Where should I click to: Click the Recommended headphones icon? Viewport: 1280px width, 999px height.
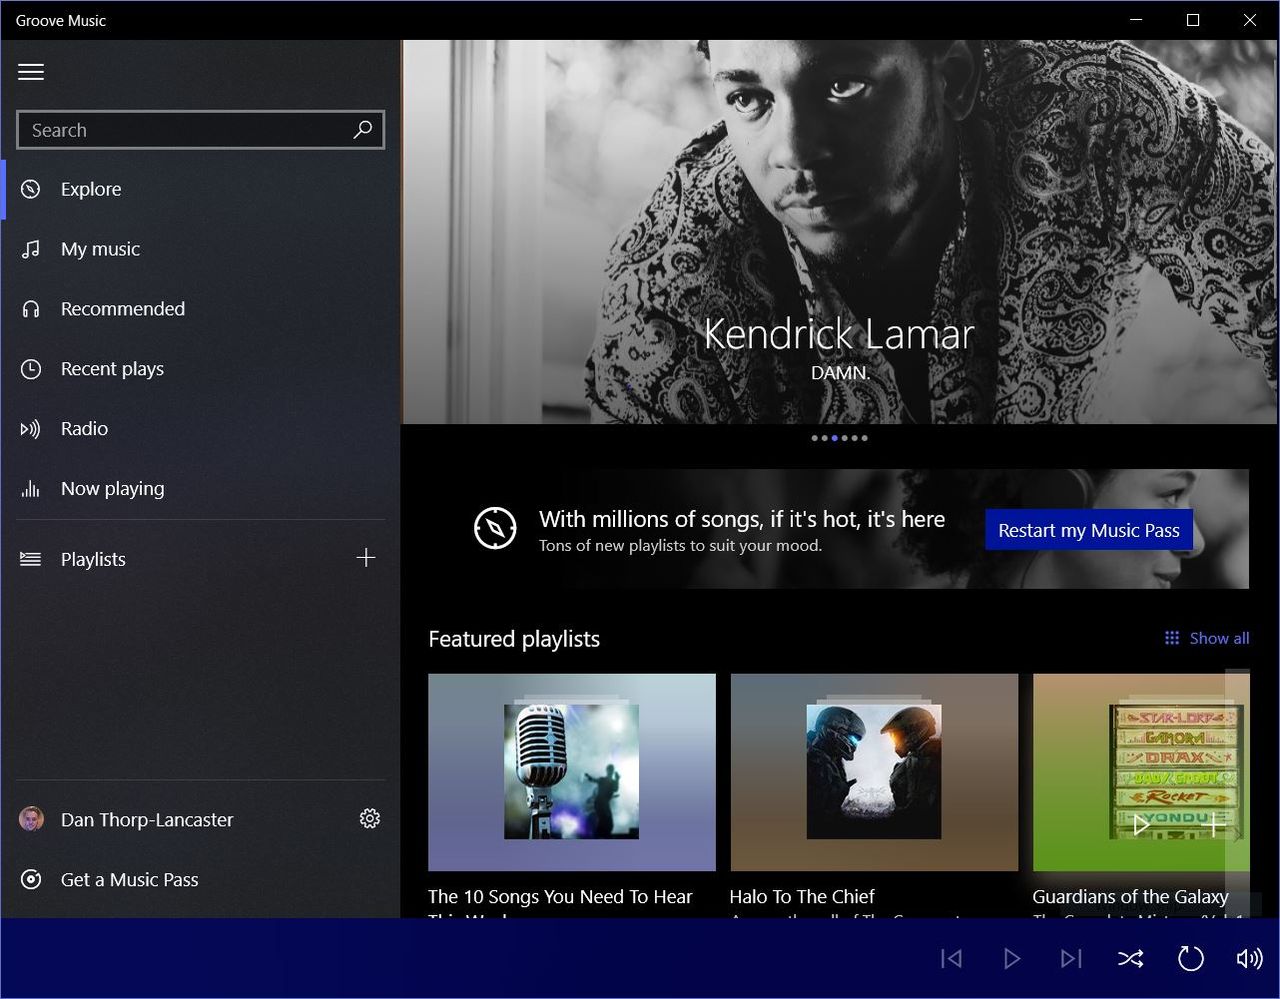31,309
